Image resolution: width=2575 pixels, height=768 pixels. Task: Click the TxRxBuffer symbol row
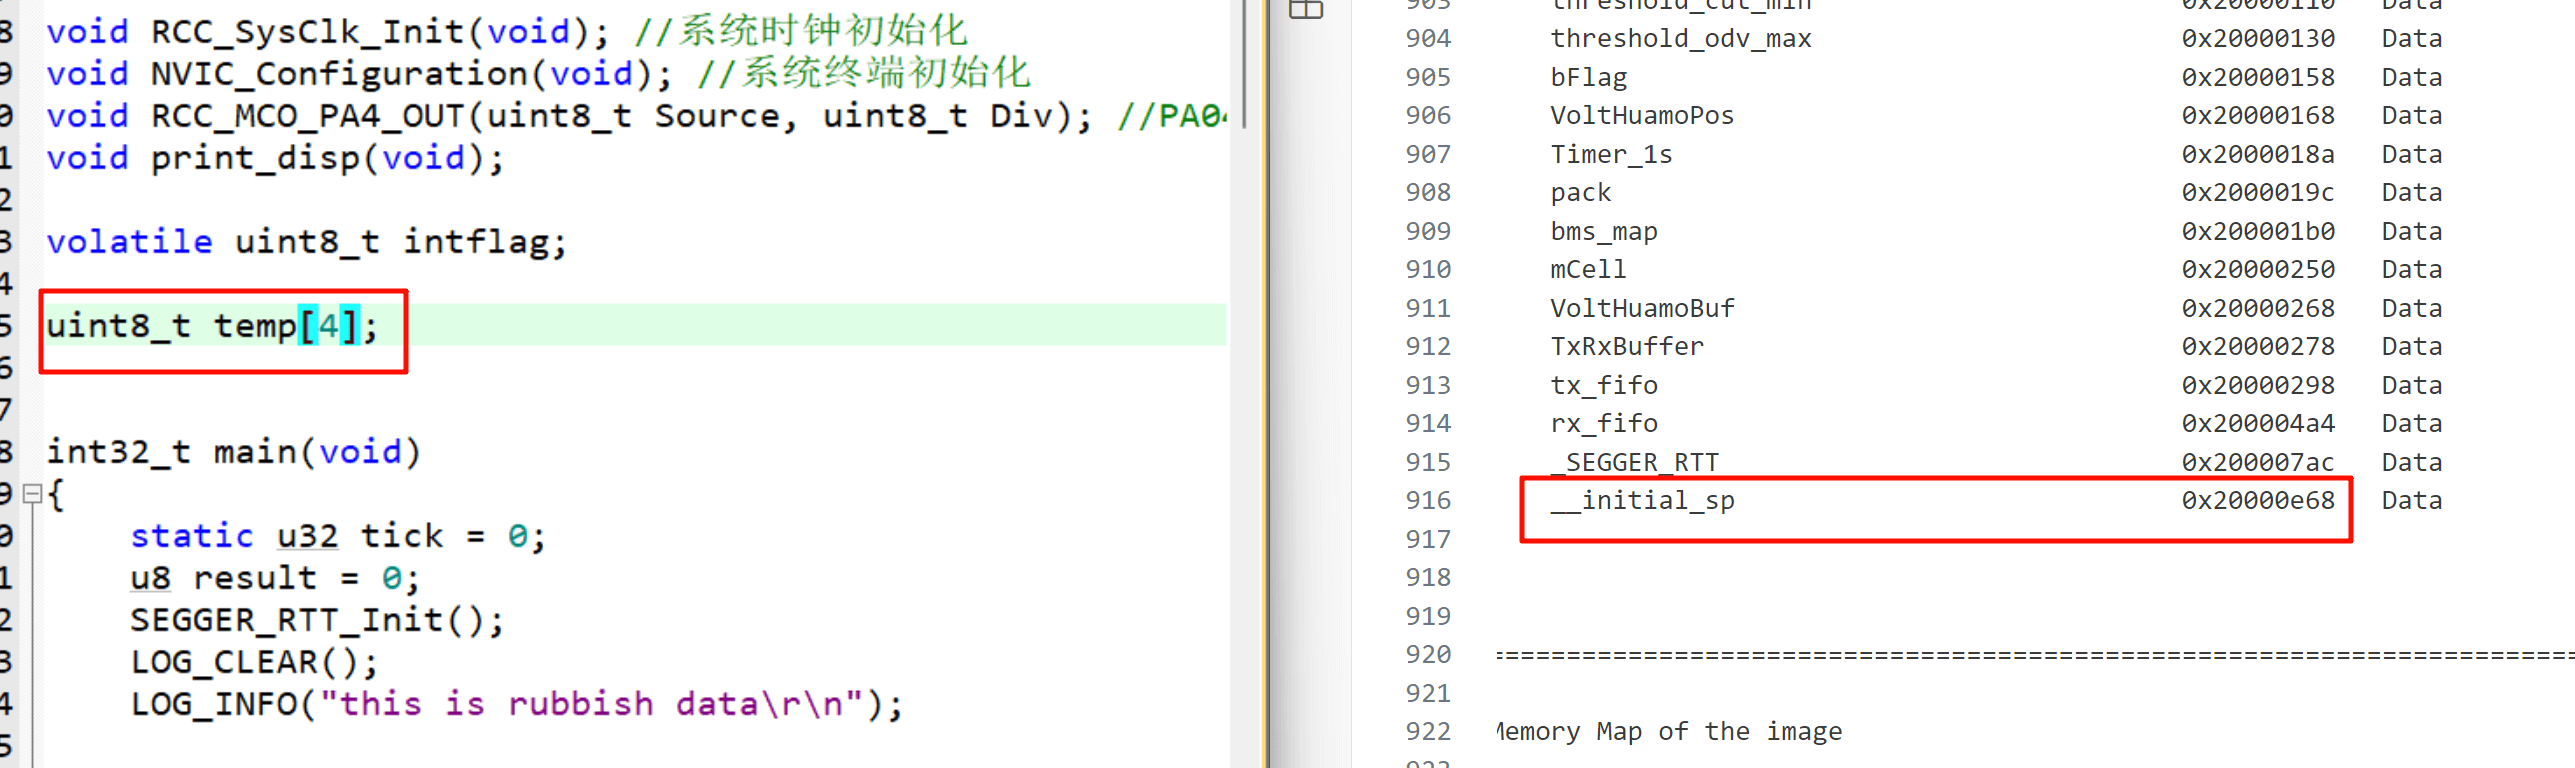click(x=1626, y=347)
